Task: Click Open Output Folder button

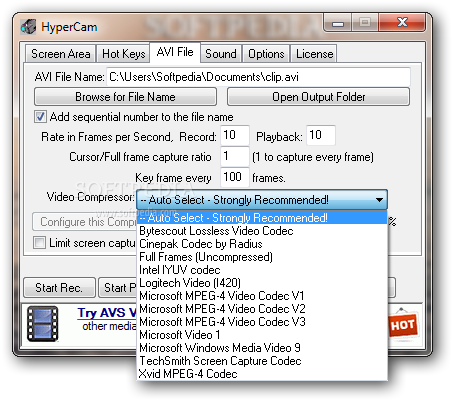Action: (319, 97)
